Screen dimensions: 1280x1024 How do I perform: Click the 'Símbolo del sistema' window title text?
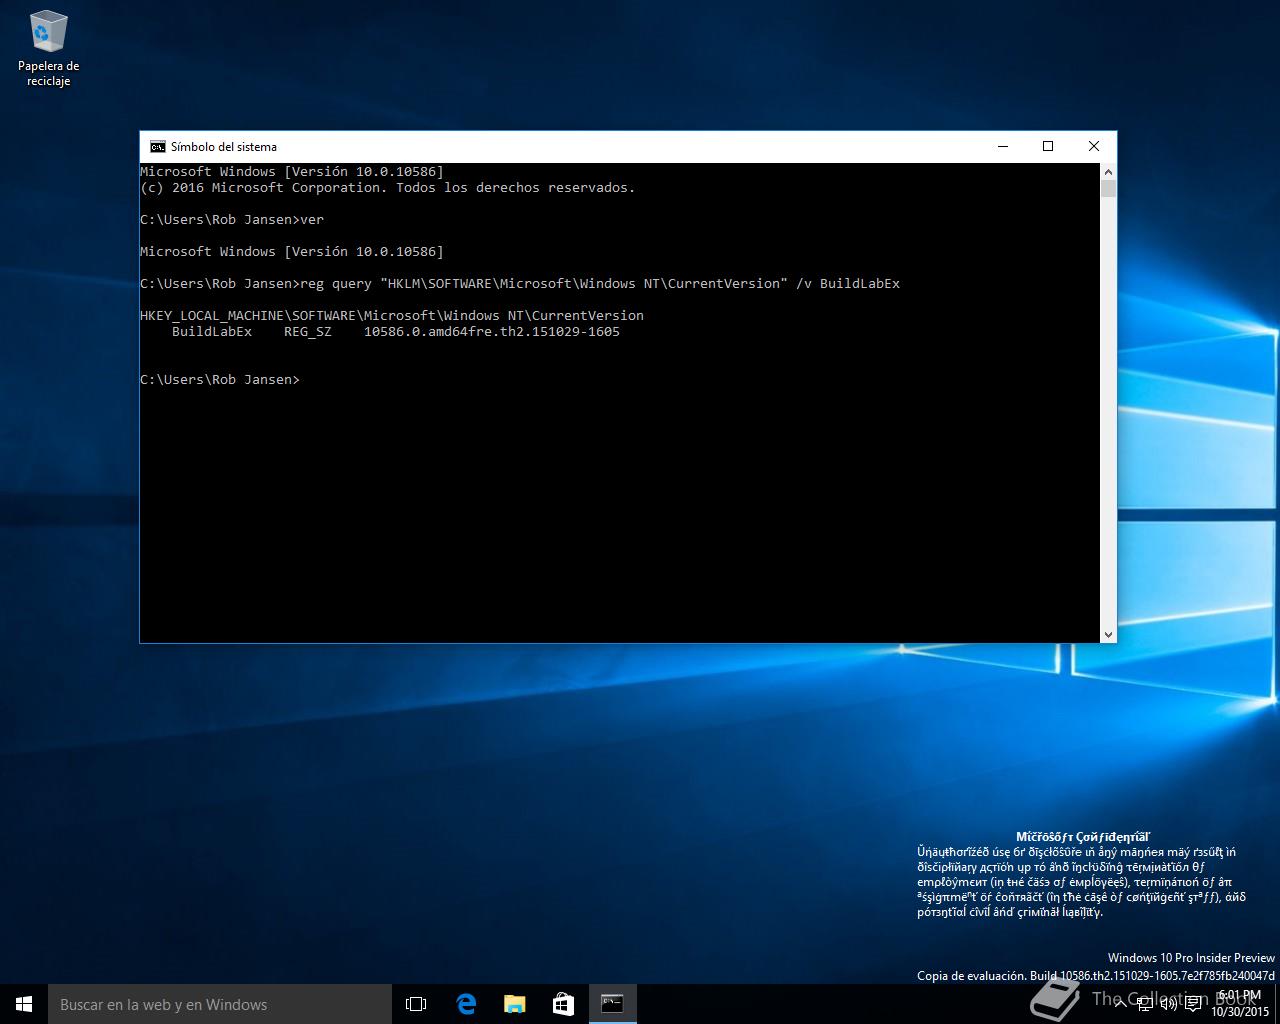click(224, 146)
